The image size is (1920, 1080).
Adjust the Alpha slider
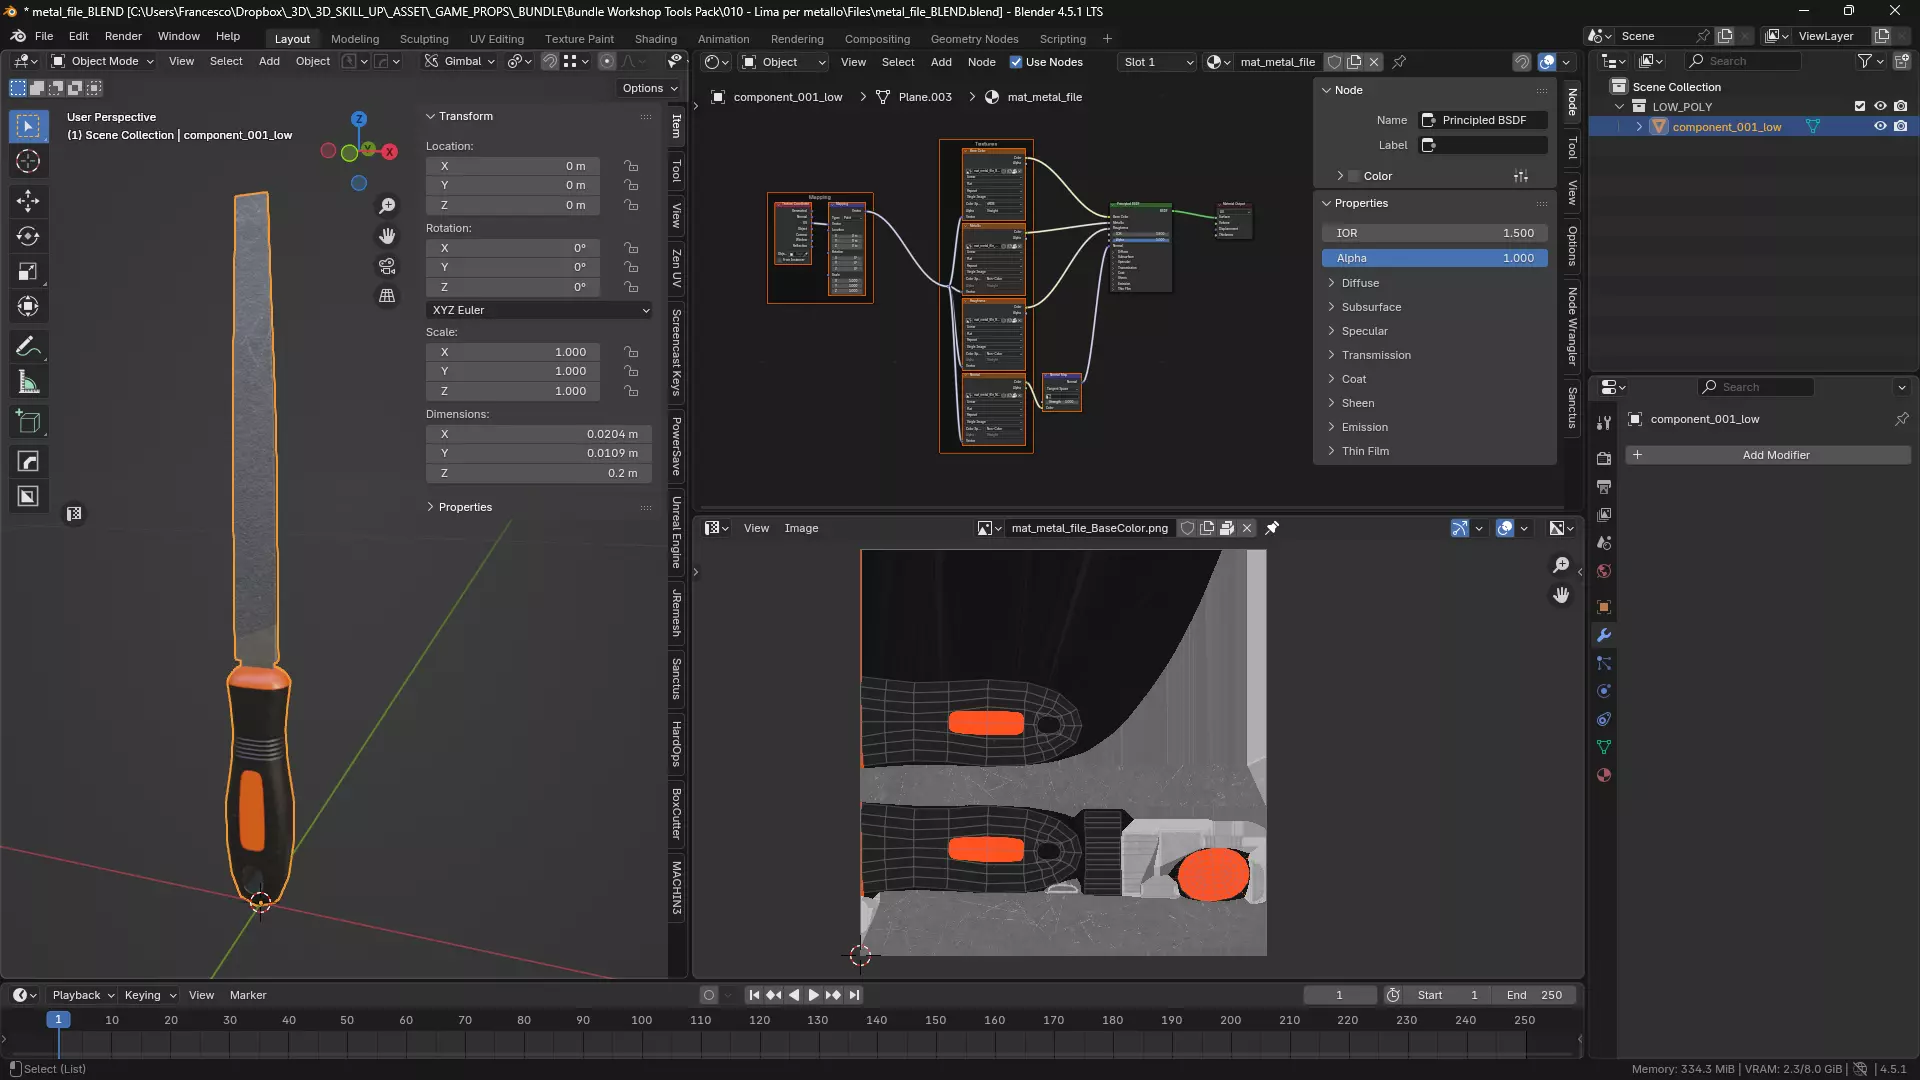(x=1434, y=258)
